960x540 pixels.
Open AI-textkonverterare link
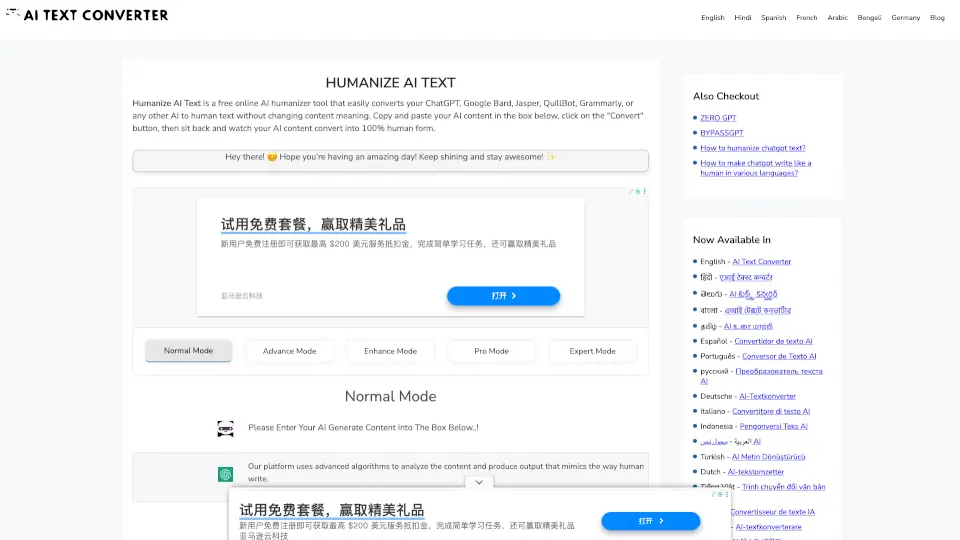pyautogui.click(x=768, y=527)
